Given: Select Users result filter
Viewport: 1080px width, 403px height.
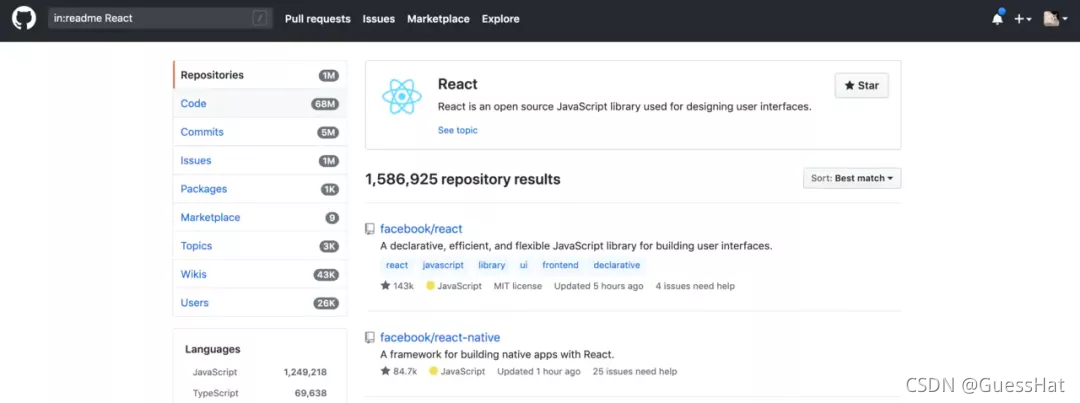Looking at the screenshot, I should 260,302.
